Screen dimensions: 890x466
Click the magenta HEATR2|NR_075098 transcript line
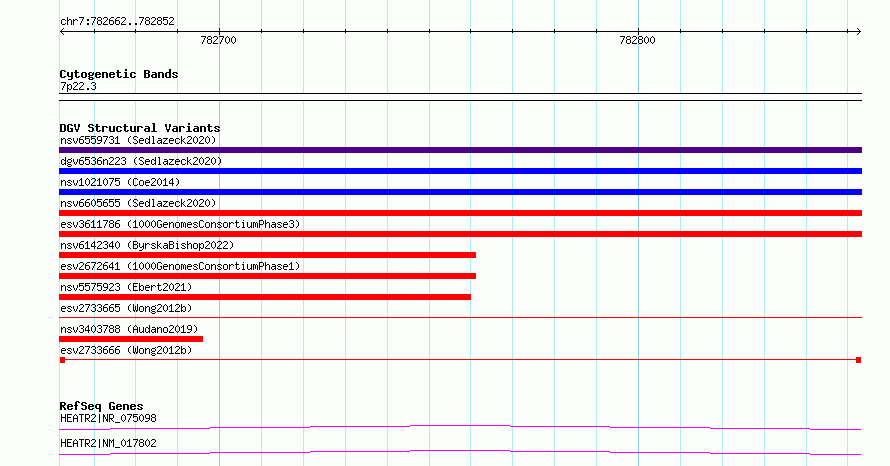click(x=460, y=427)
